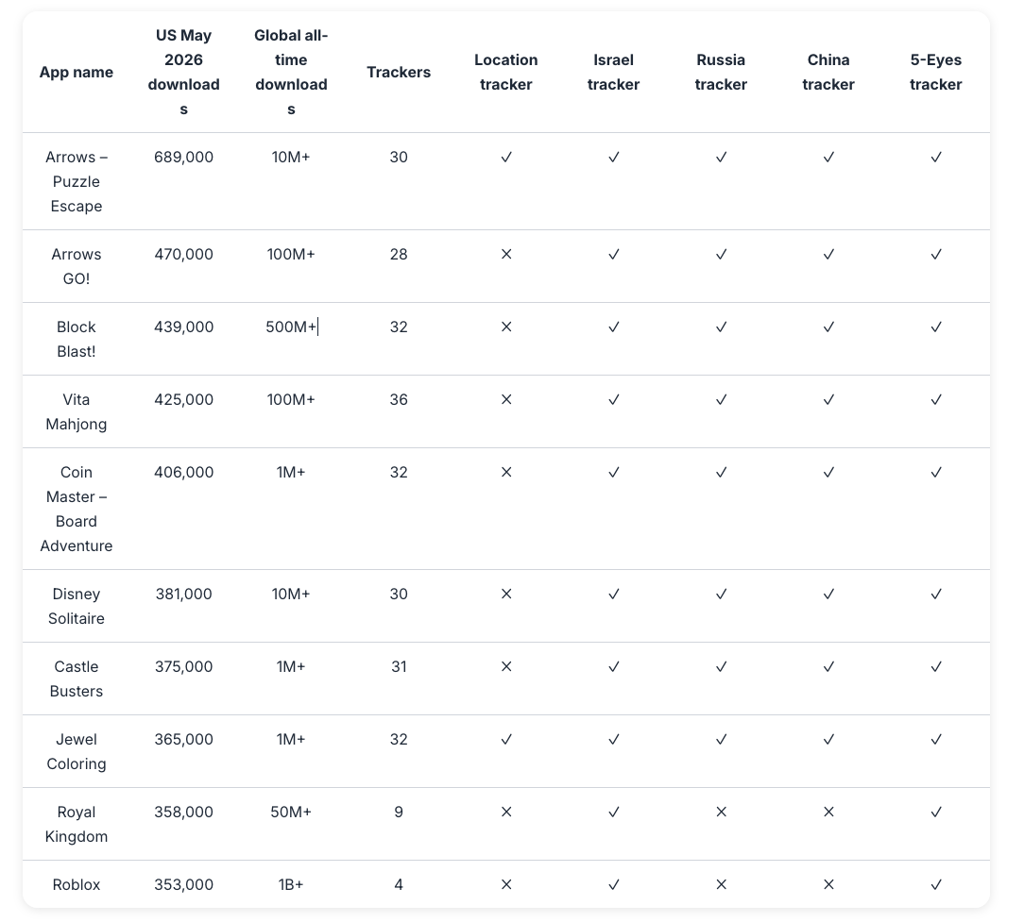Select the Vita Mahjong name cell
The image size is (1024, 922).
click(76, 412)
